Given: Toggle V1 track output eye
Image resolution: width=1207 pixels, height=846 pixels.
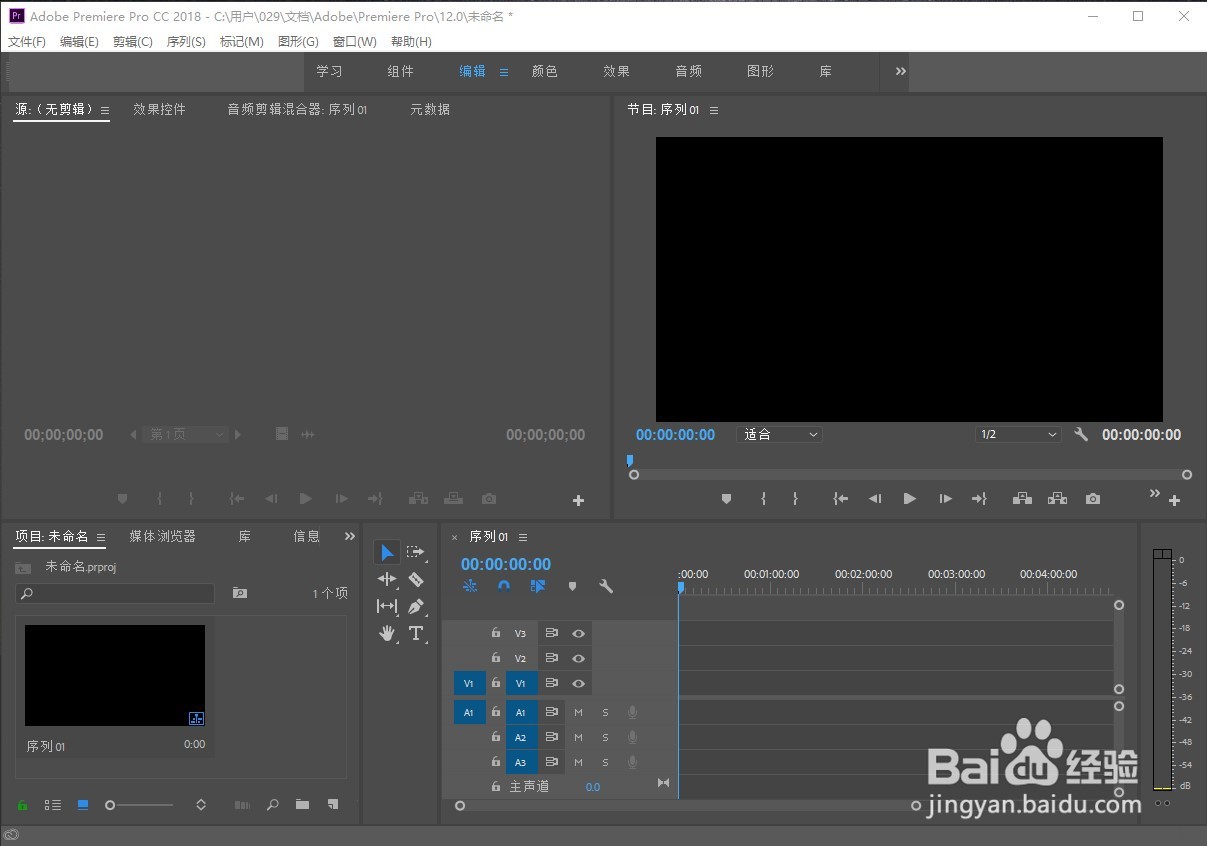Looking at the screenshot, I should (x=578, y=684).
